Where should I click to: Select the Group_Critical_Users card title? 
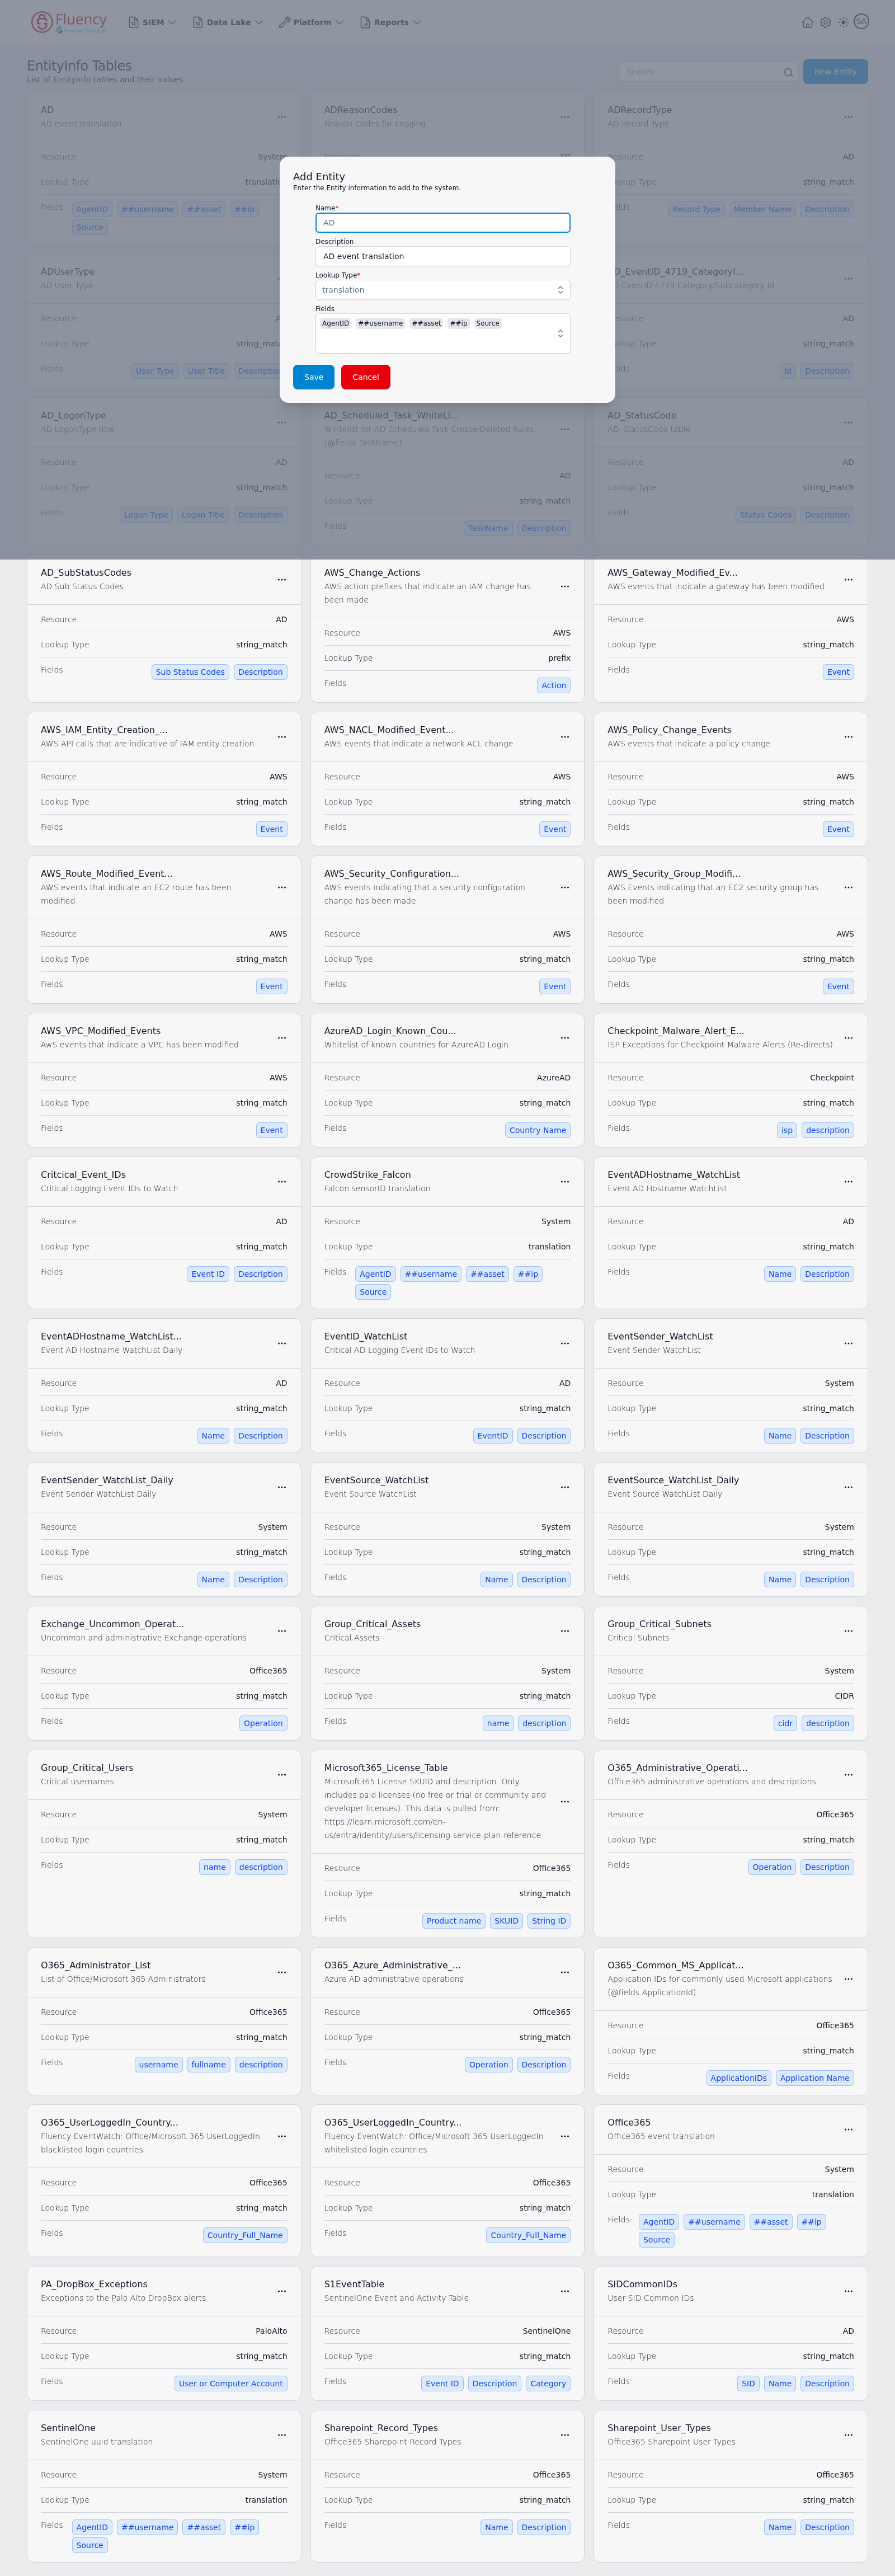coord(87,1768)
